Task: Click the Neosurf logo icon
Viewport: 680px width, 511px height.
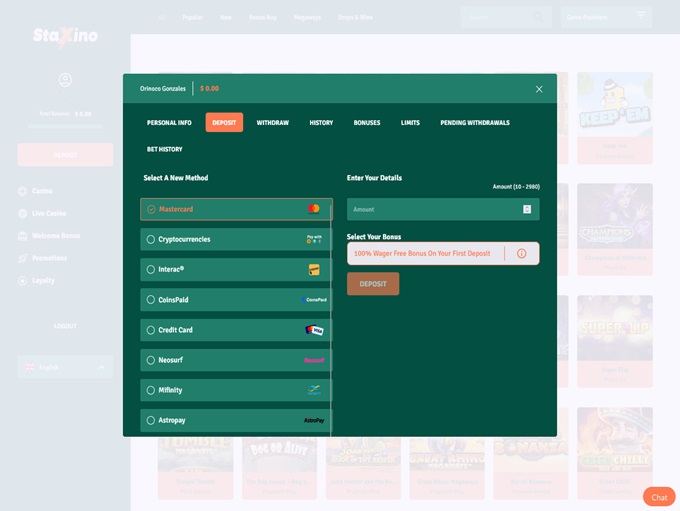Action: (314, 360)
